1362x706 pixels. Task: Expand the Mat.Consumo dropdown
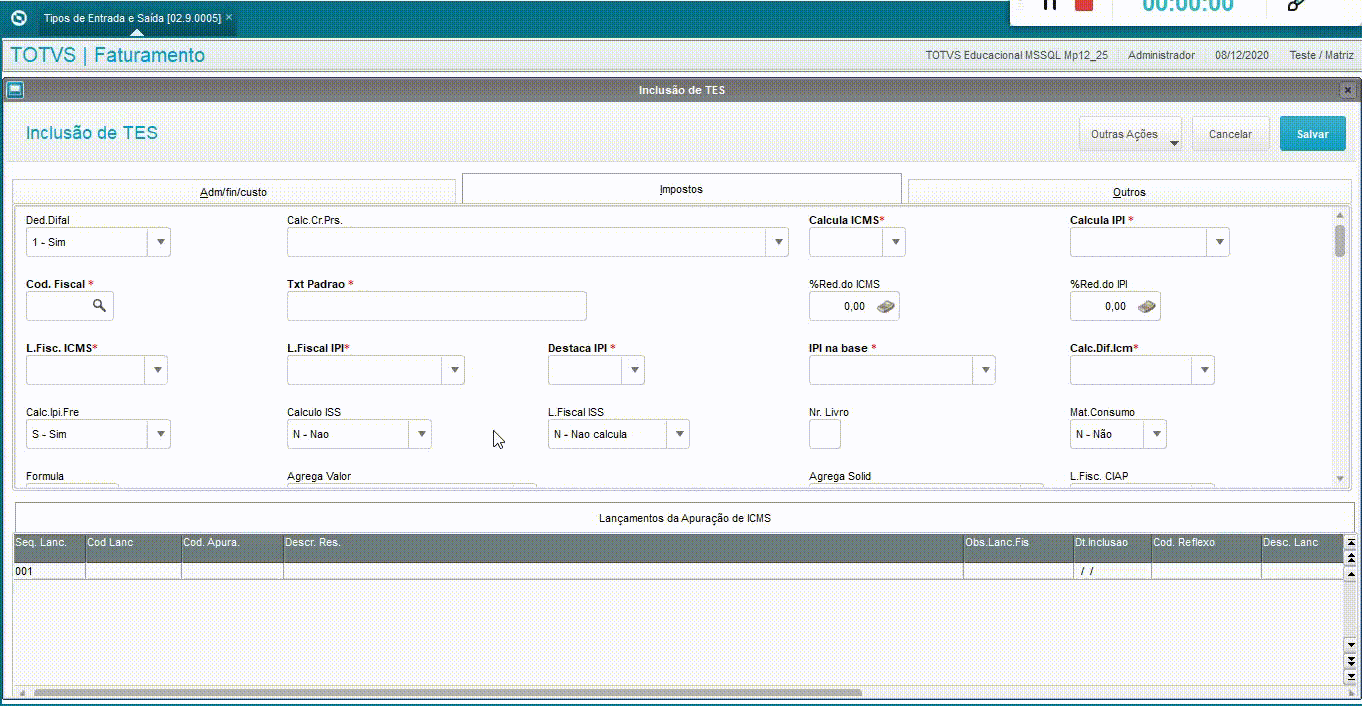tap(1155, 434)
